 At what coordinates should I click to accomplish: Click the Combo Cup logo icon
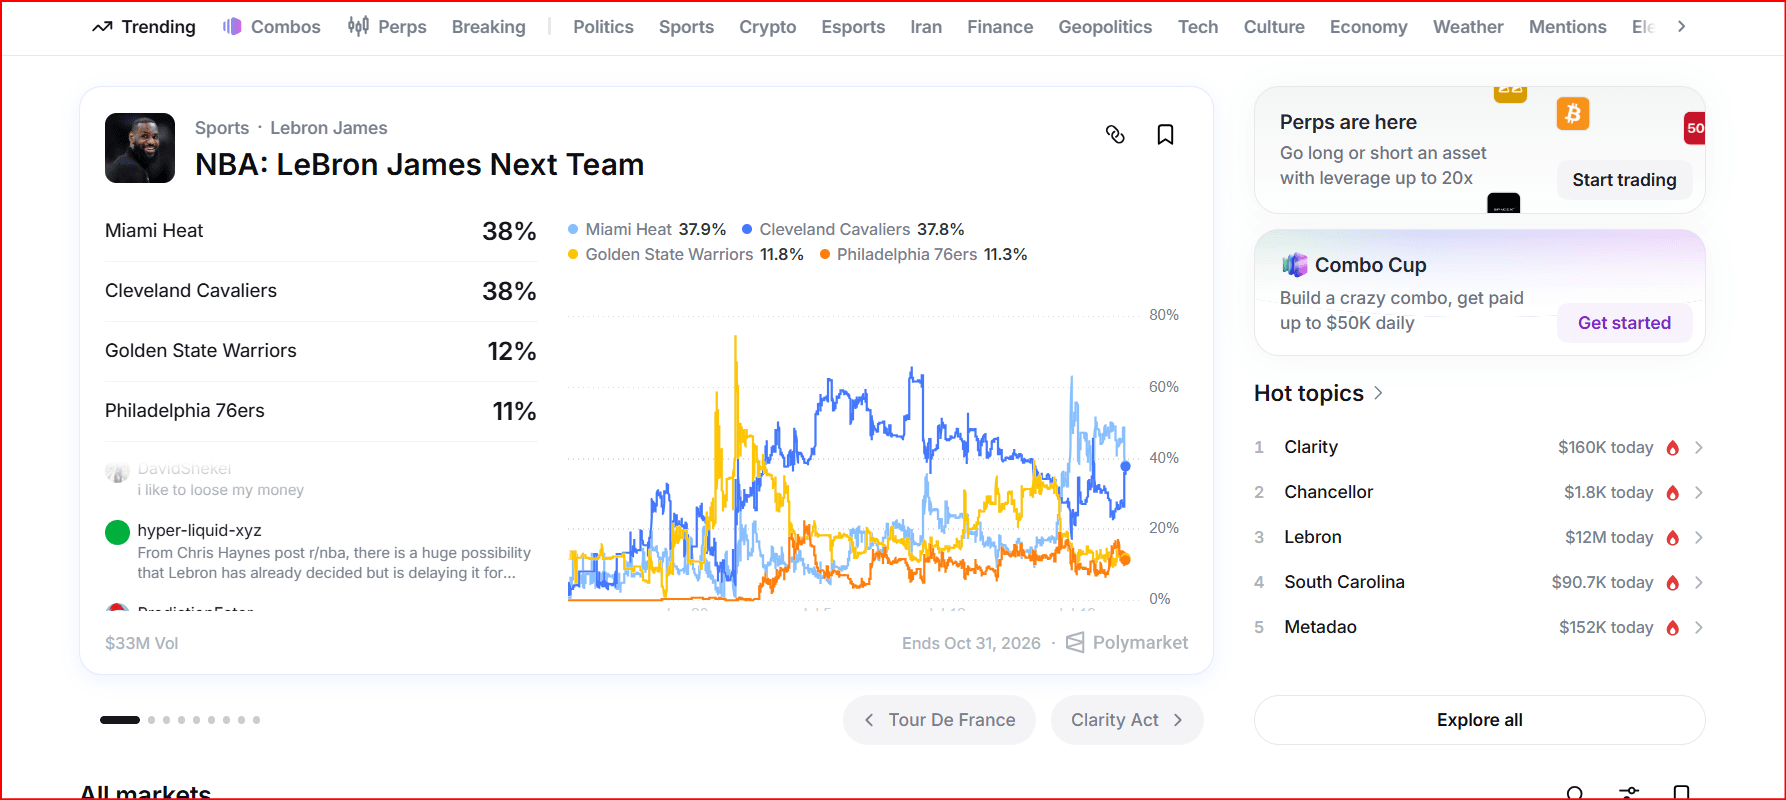pyautogui.click(x=1295, y=265)
